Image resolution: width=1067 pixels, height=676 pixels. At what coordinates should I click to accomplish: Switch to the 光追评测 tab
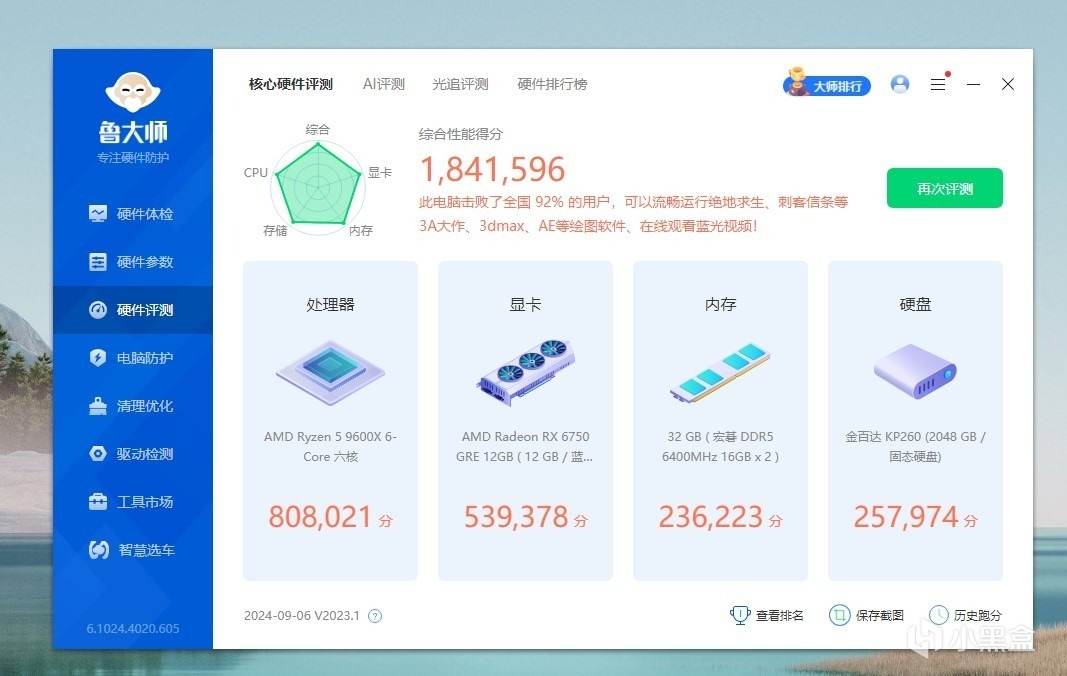(x=461, y=84)
